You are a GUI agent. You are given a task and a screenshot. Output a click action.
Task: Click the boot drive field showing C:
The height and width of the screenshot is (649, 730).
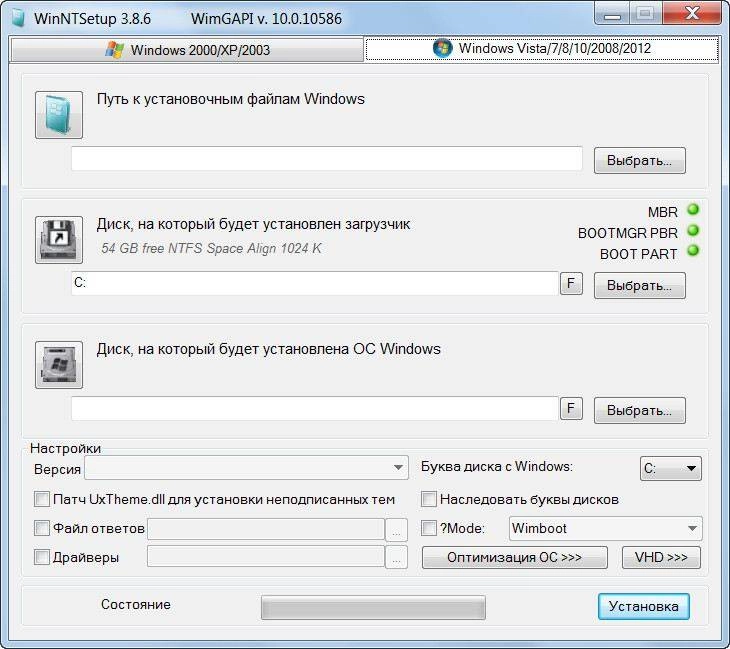(315, 283)
